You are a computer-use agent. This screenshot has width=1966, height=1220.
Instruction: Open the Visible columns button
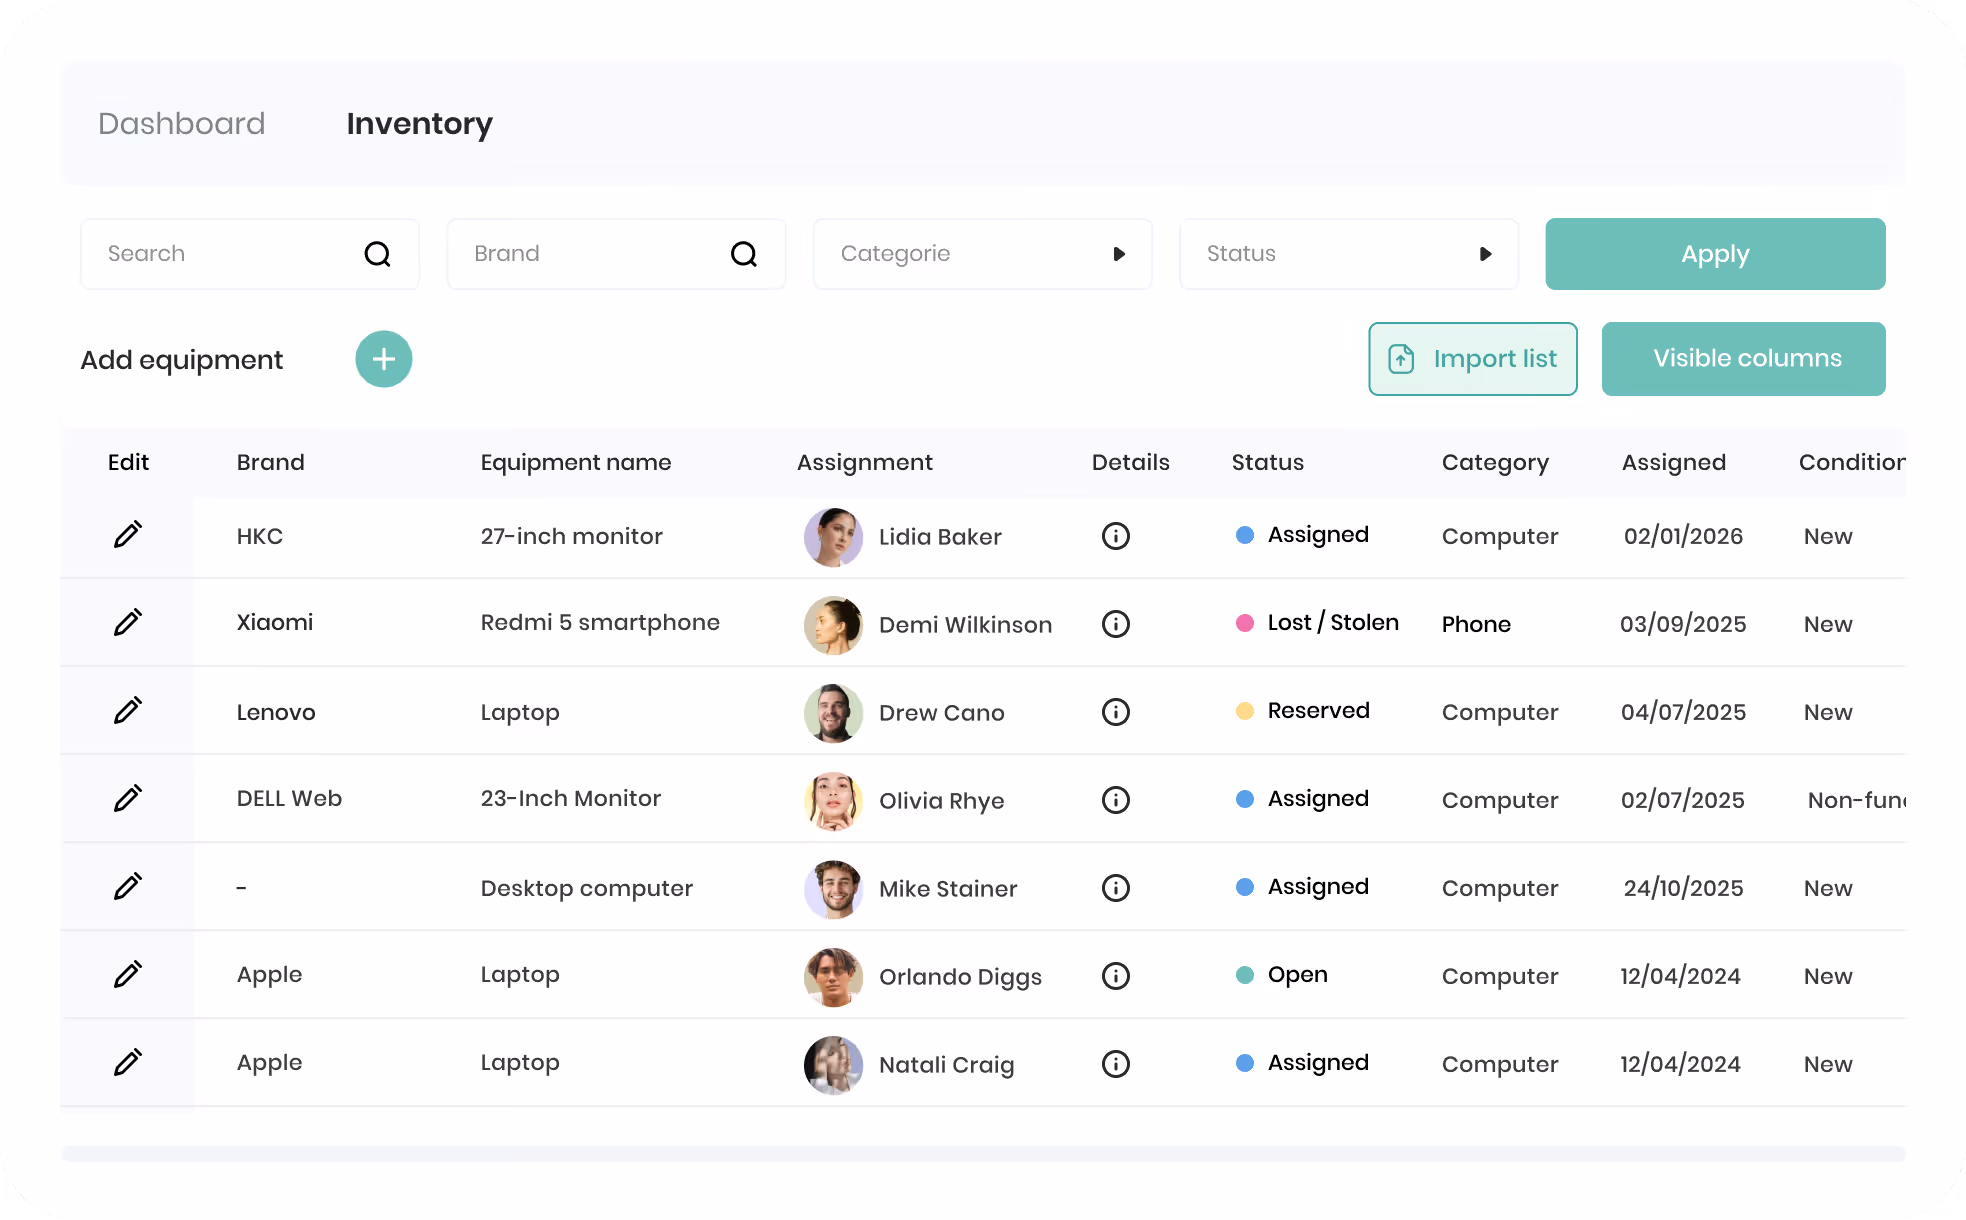pyautogui.click(x=1743, y=359)
